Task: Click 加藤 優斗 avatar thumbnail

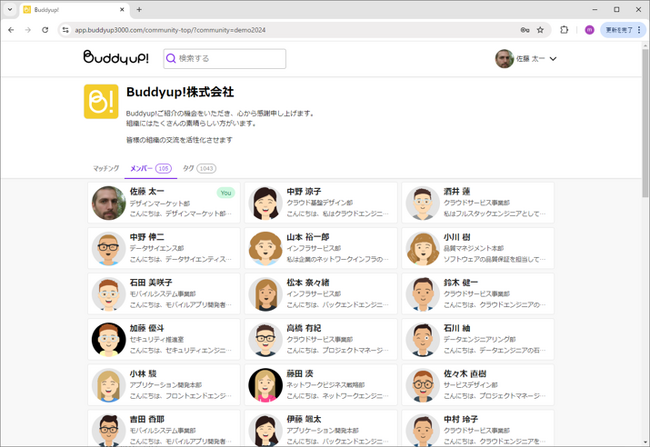Action: (x=109, y=339)
